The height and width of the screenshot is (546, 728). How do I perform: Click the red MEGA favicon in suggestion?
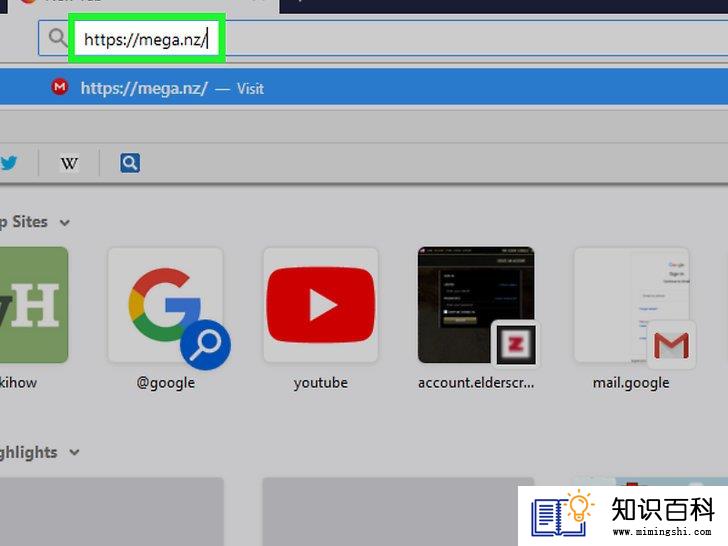click(x=59, y=87)
